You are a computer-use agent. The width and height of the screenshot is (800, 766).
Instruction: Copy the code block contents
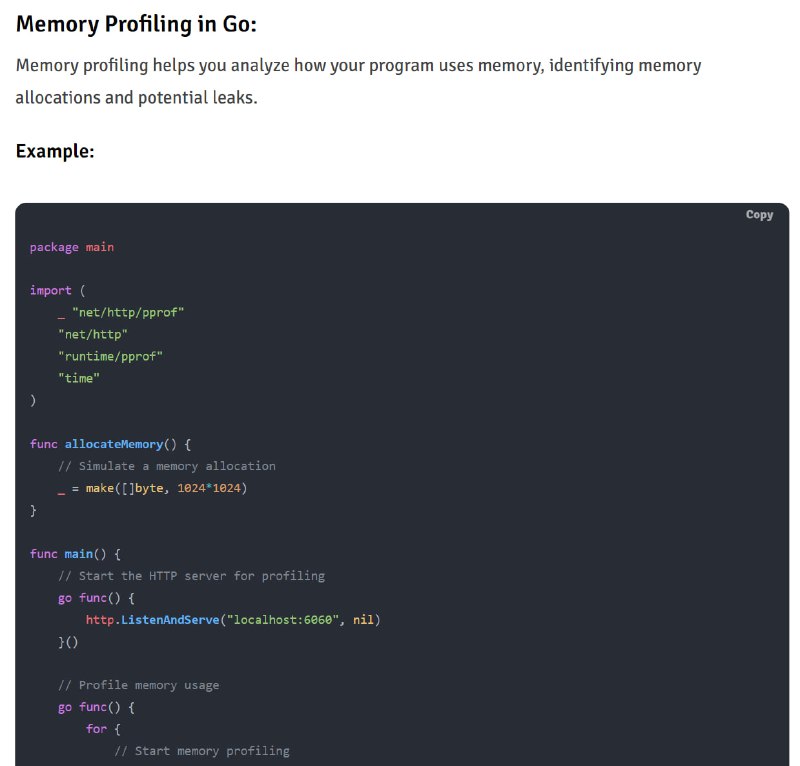(x=759, y=215)
